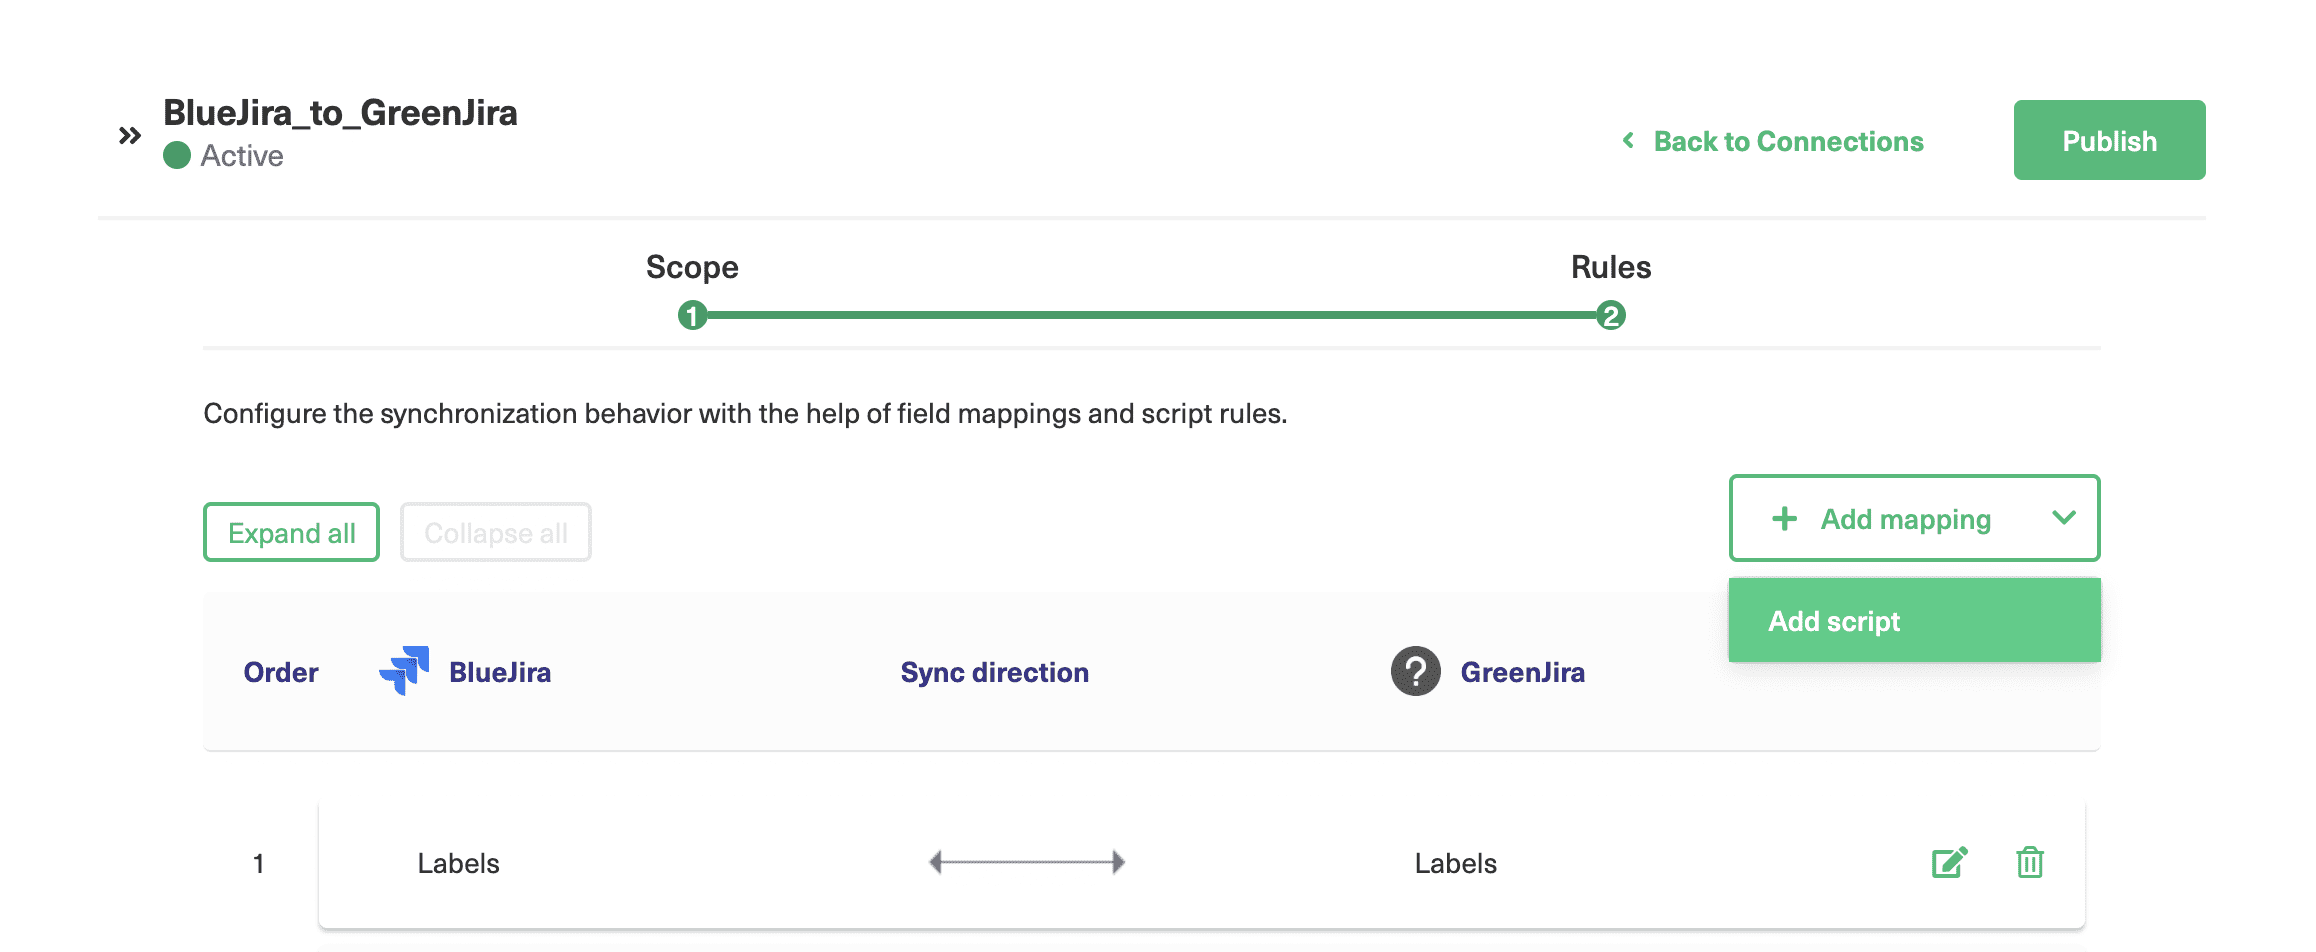Viewport: 2316px width, 952px height.
Task: Click the Order column header
Action: coord(281,672)
